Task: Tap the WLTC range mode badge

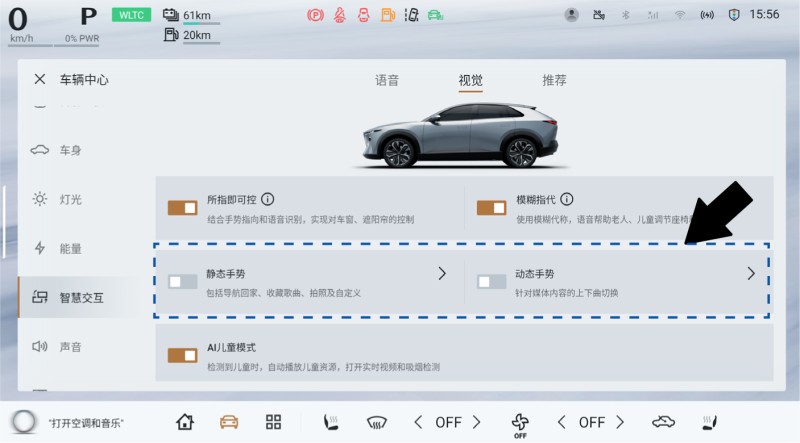Action: [x=131, y=15]
